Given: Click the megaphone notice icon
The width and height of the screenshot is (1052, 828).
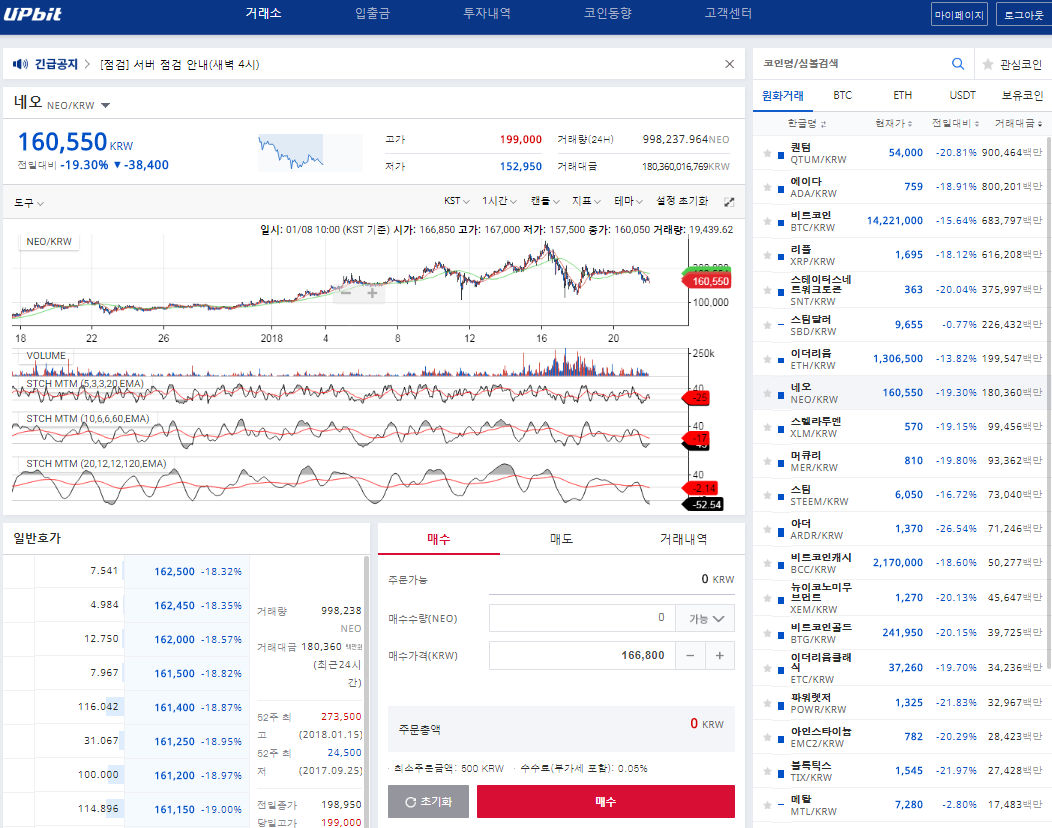Looking at the screenshot, I should pyautogui.click(x=20, y=64).
